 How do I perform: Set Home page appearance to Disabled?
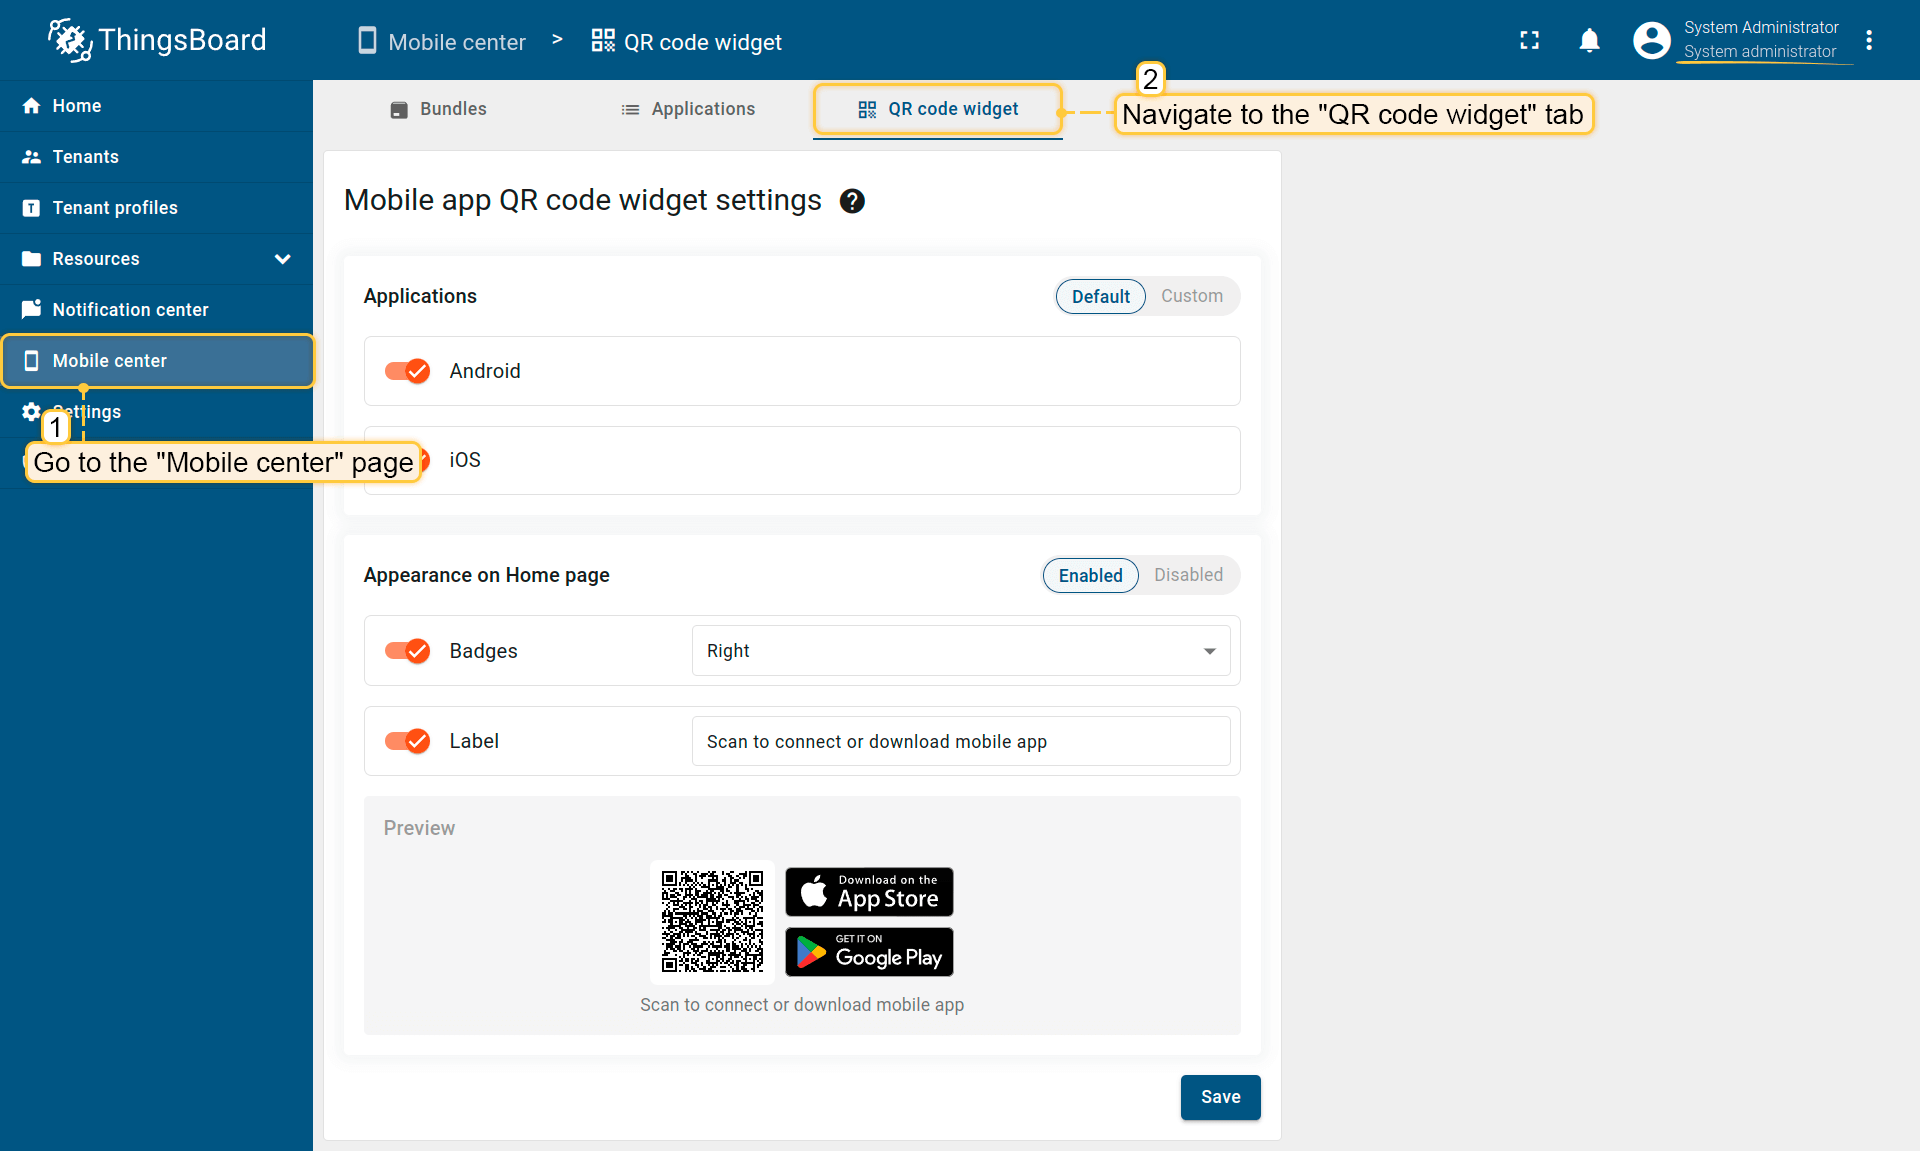tap(1188, 575)
